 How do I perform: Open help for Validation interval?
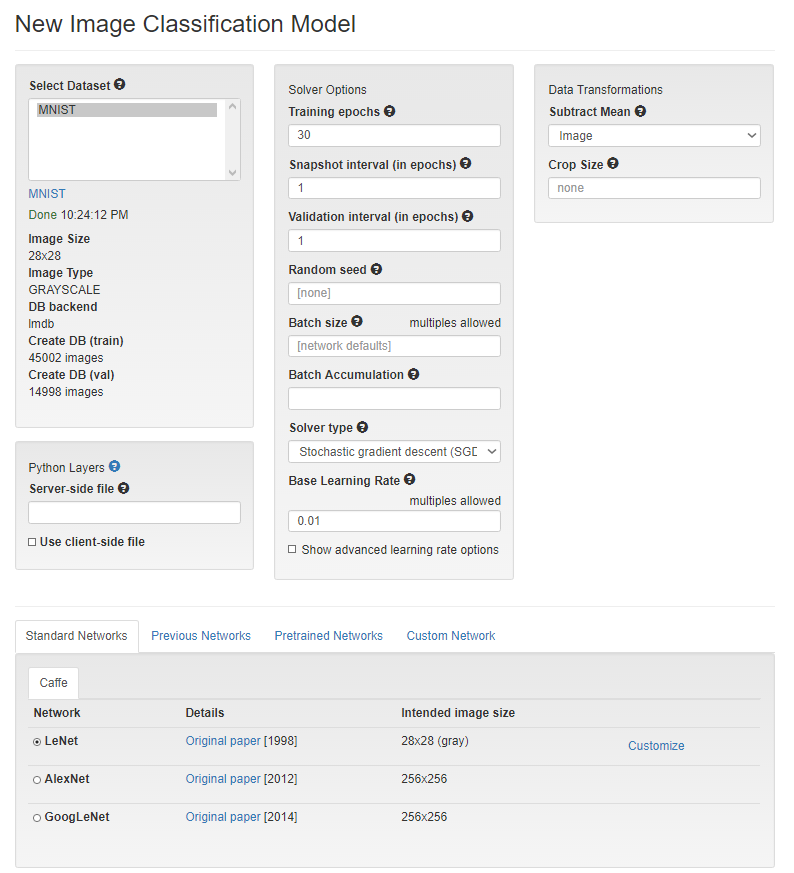pyautogui.click(x=468, y=216)
